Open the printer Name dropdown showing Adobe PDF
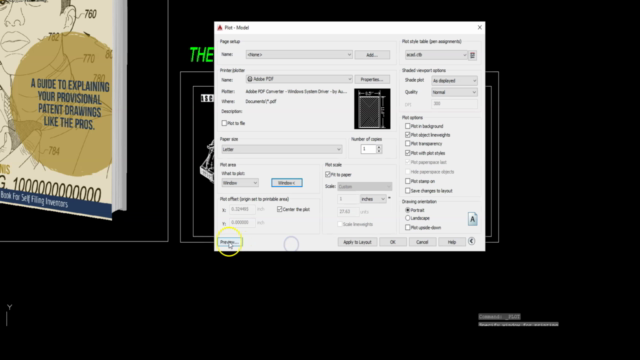Screen dimensions: 640x360 pos(299,79)
